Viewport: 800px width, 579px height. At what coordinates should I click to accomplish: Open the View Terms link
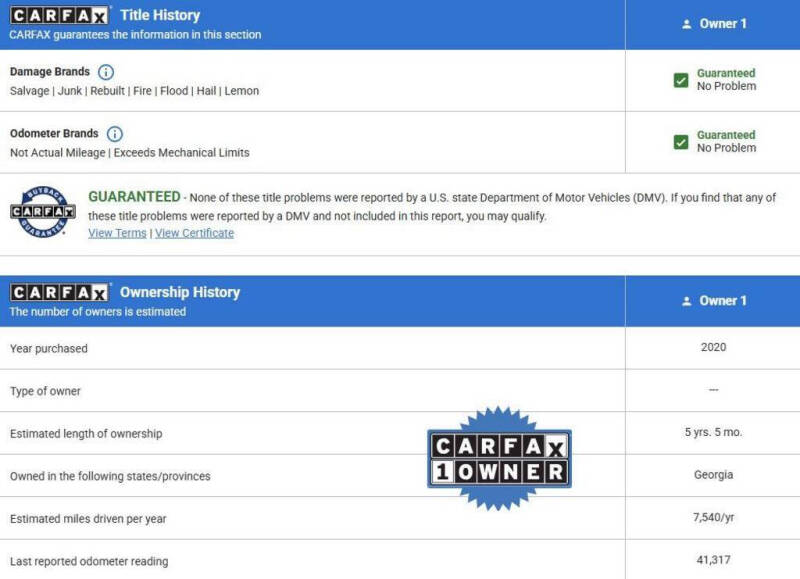tap(117, 233)
